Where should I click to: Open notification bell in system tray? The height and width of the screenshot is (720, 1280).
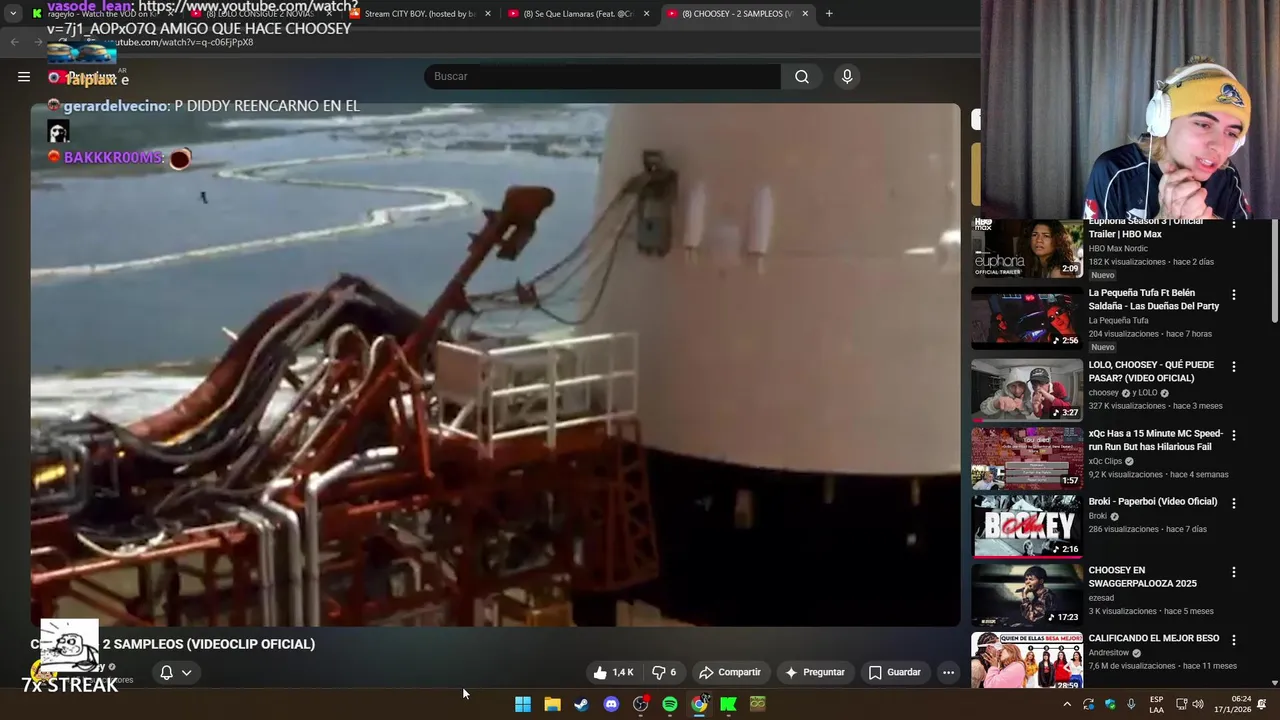click(1261, 704)
